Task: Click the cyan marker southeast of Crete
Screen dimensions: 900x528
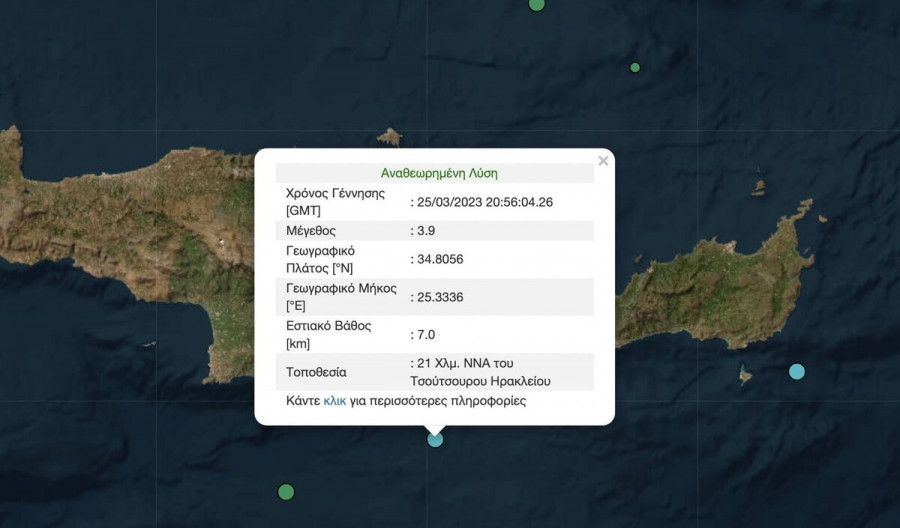Action: point(796,371)
